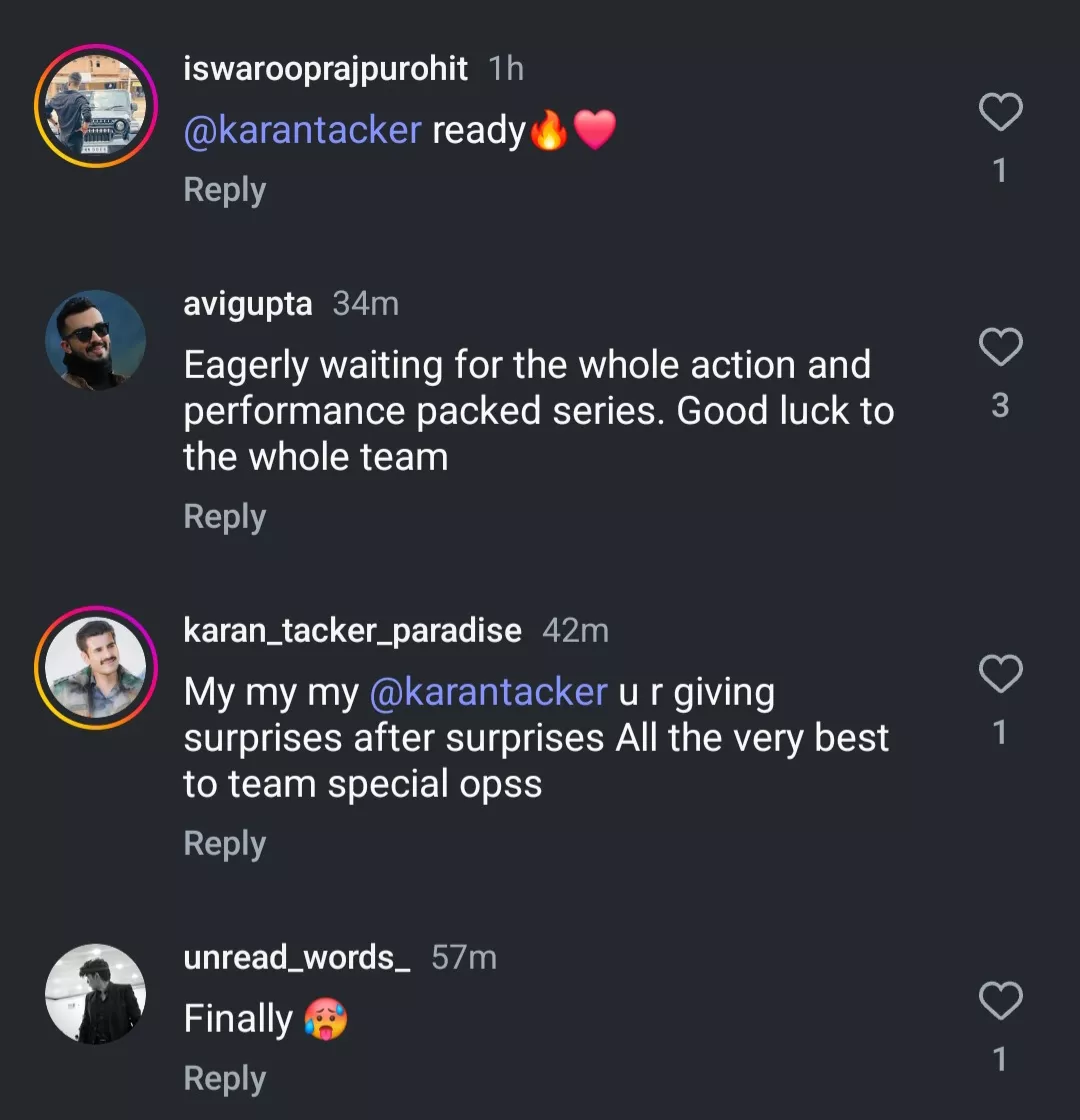The height and width of the screenshot is (1120, 1080).
Task: Visit the avigupta username link
Action: tap(248, 304)
